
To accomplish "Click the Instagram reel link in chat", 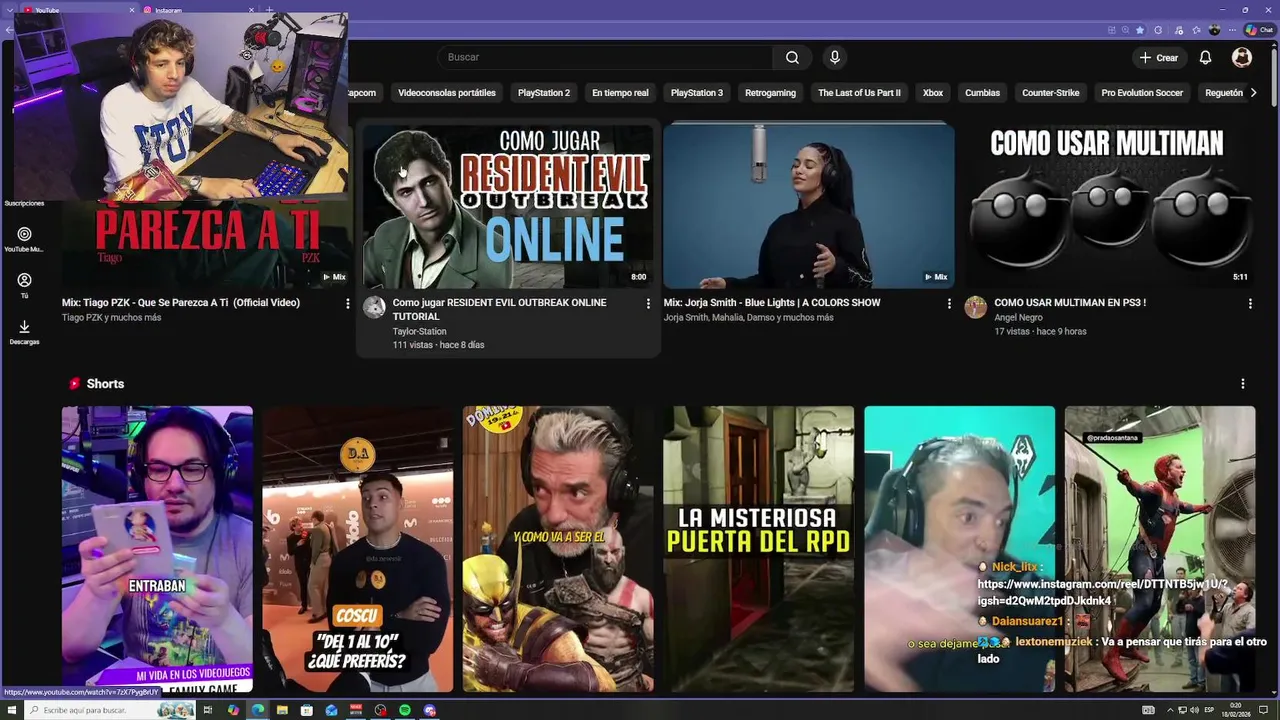I will pyautogui.click(x=1102, y=592).
